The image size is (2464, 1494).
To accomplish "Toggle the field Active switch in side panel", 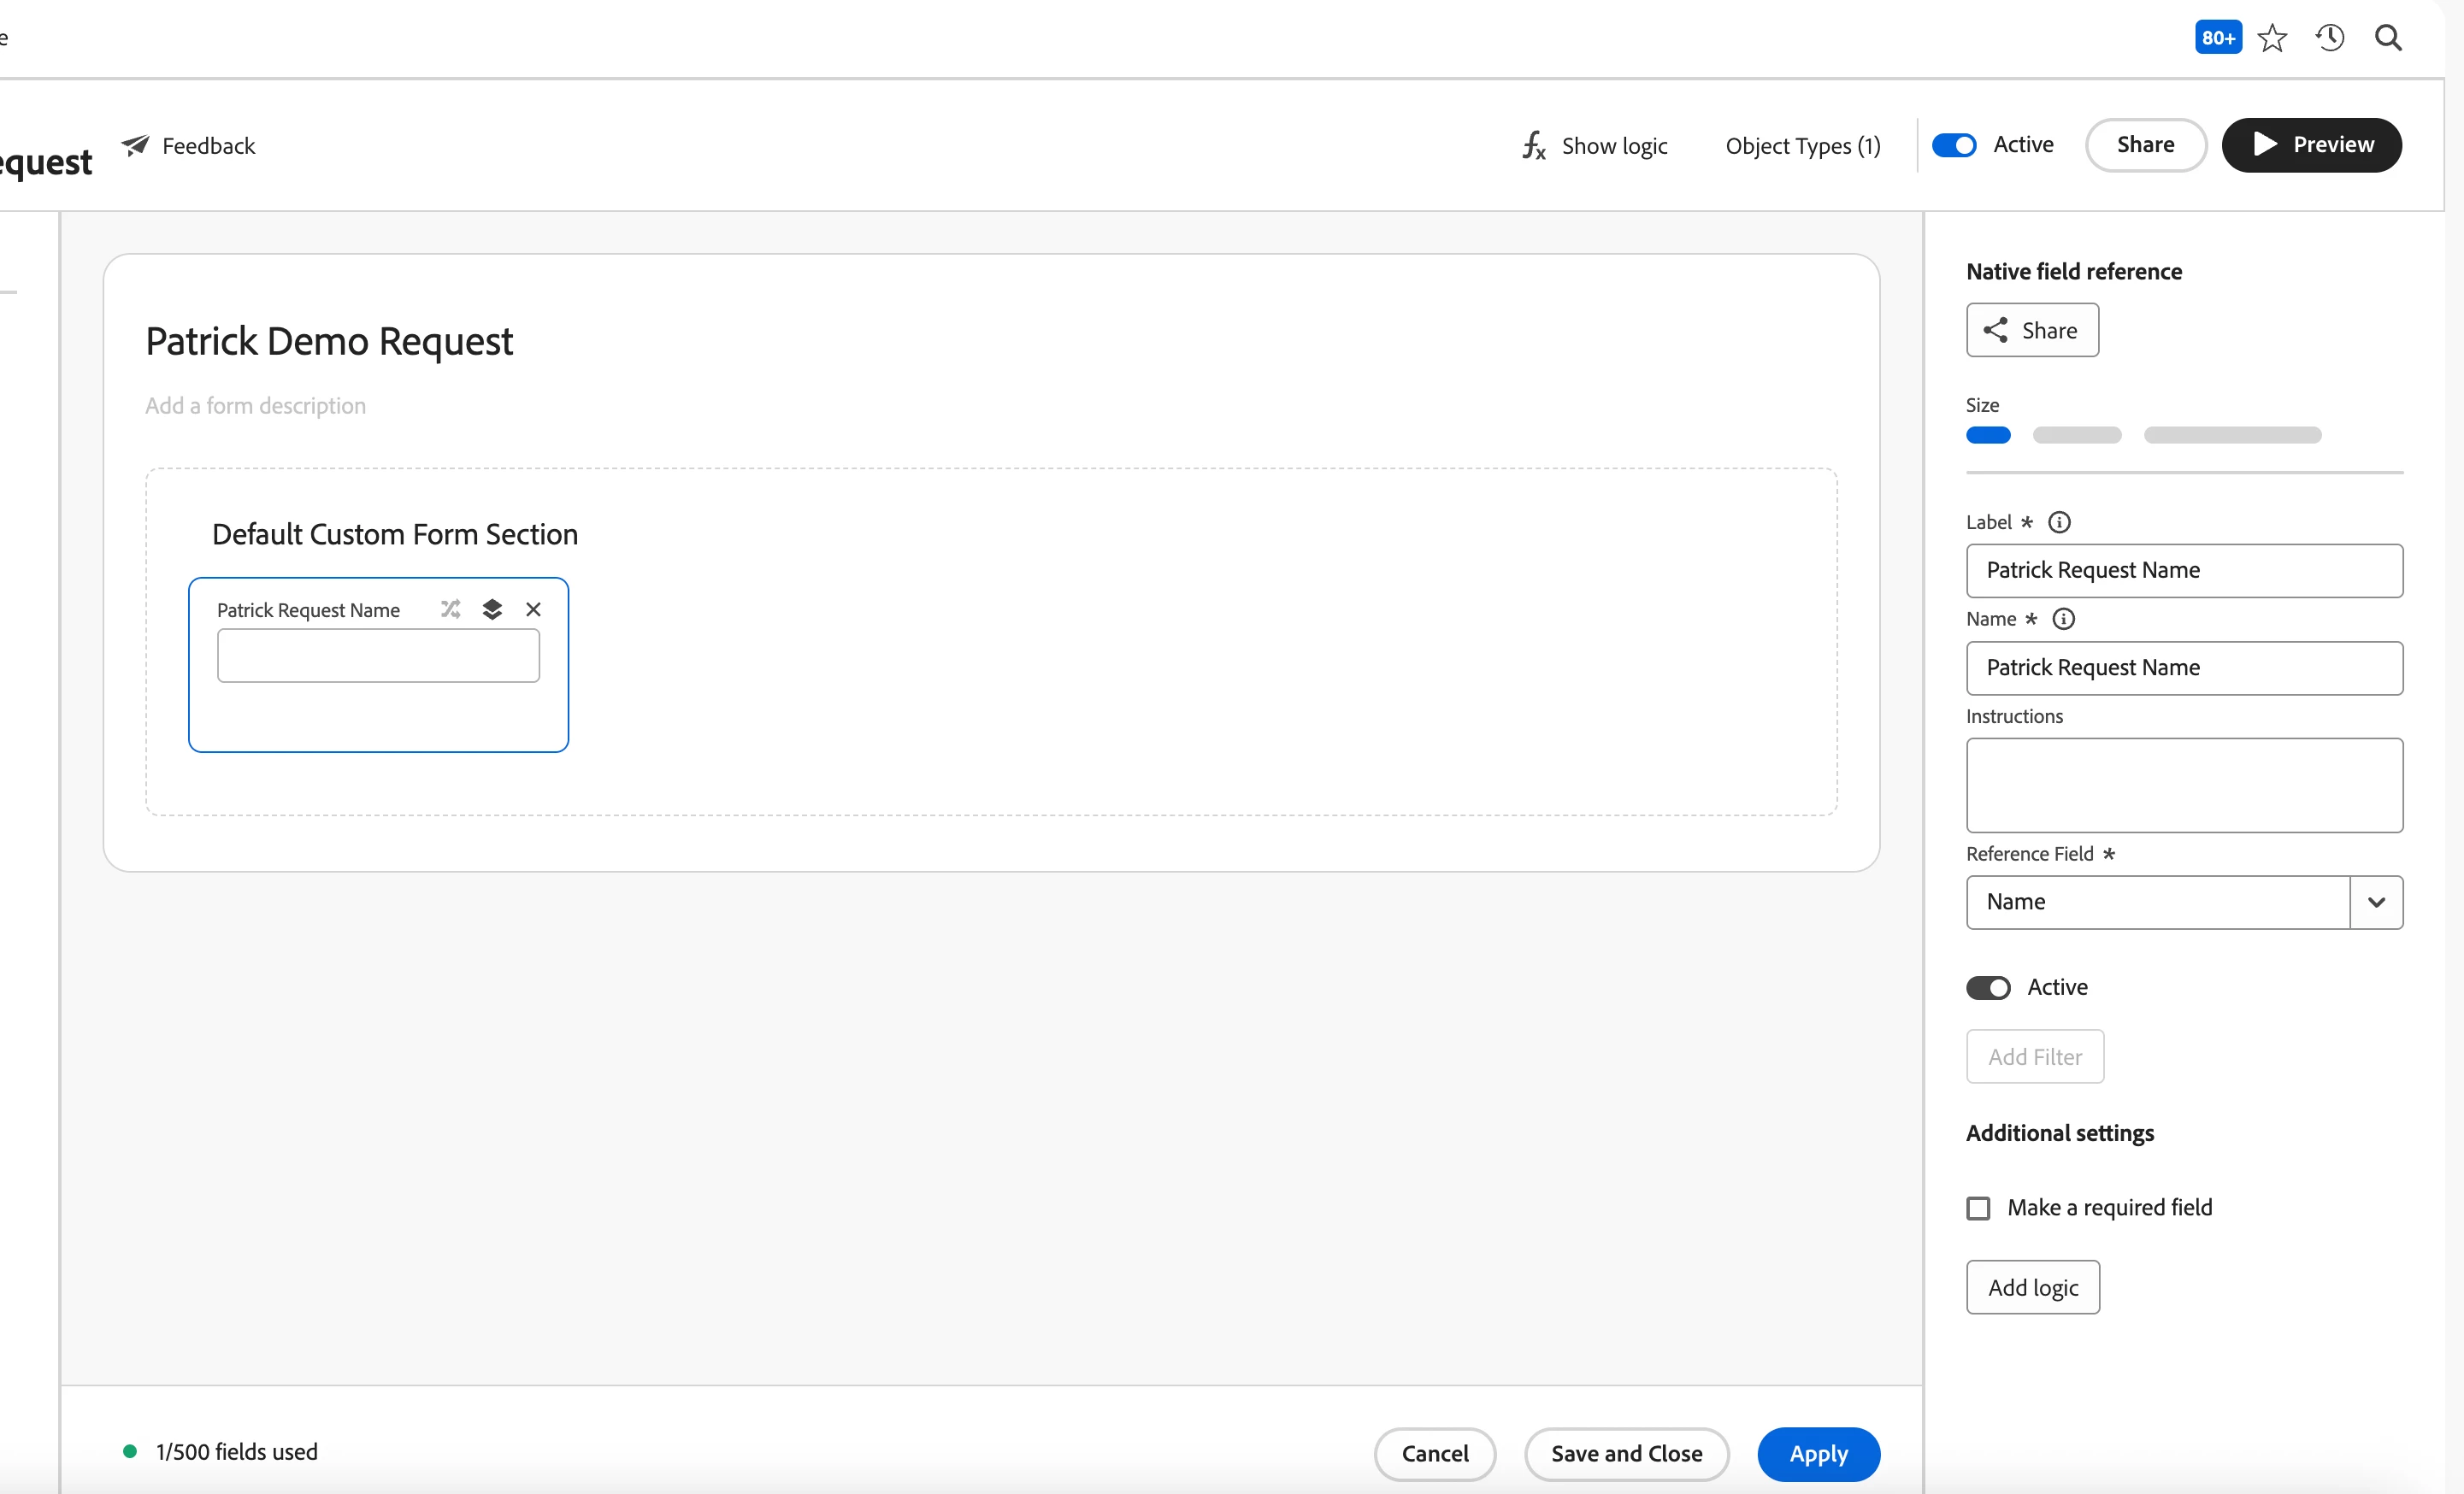I will click(1988, 987).
